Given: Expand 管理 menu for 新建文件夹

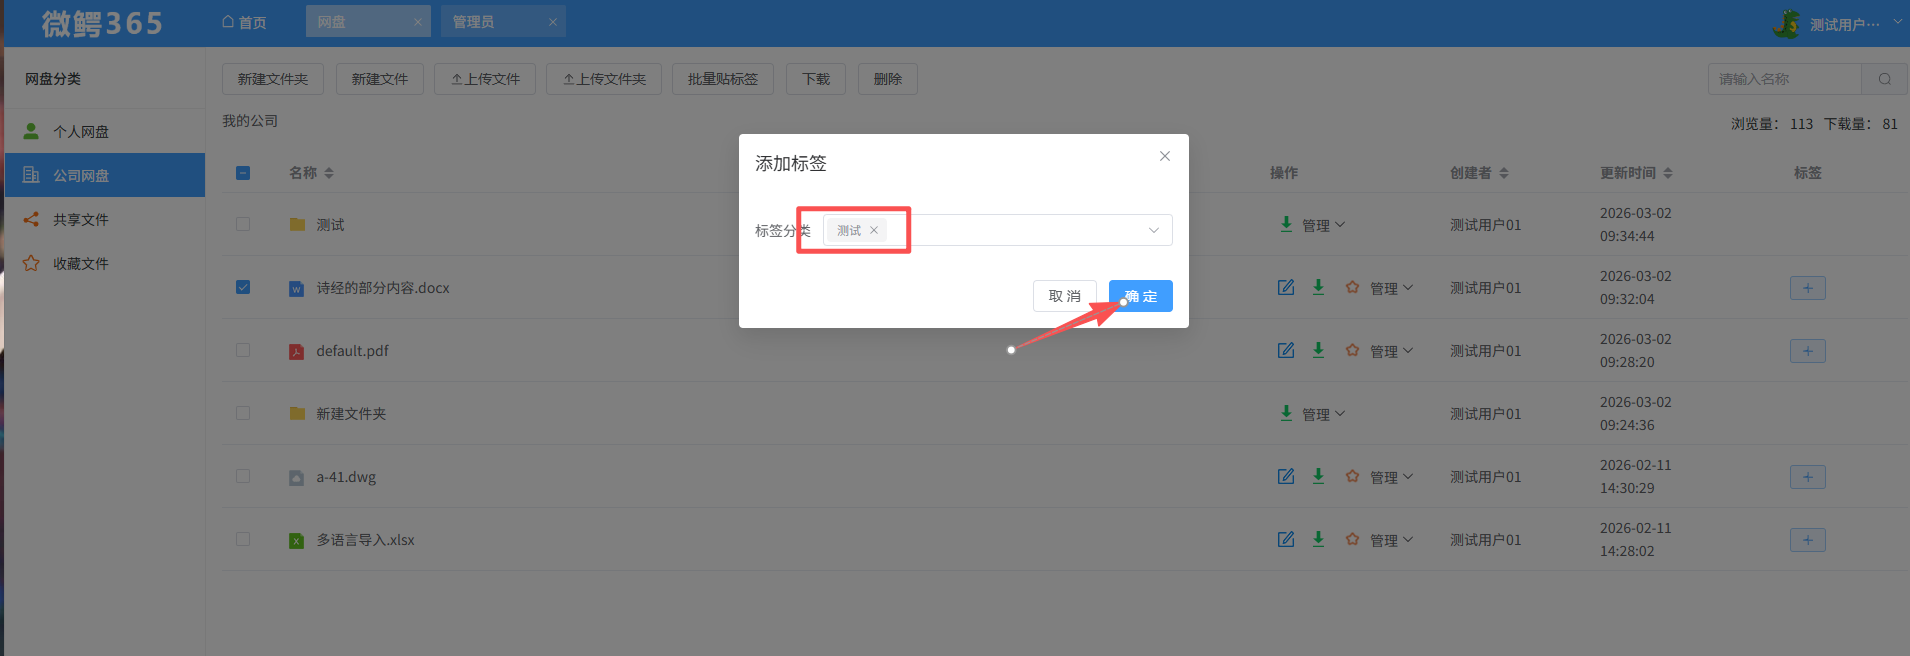Looking at the screenshot, I should (x=1324, y=414).
